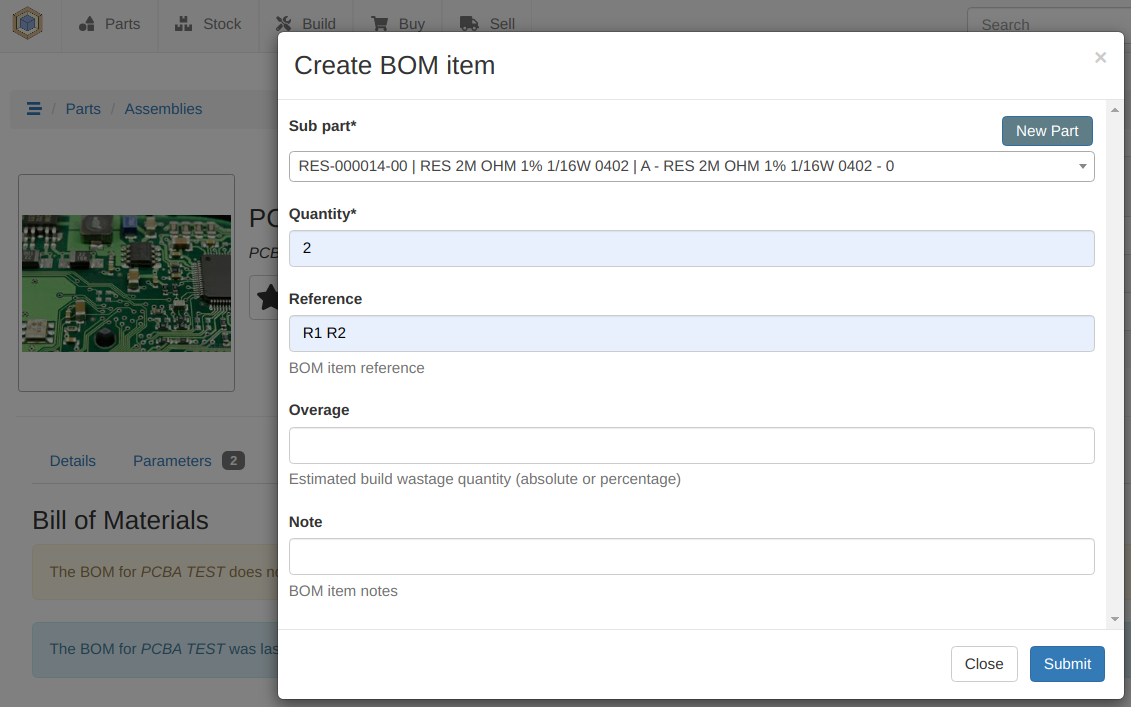Image resolution: width=1131 pixels, height=707 pixels.
Task: Open the Stock navigation menu
Action: click(208, 24)
